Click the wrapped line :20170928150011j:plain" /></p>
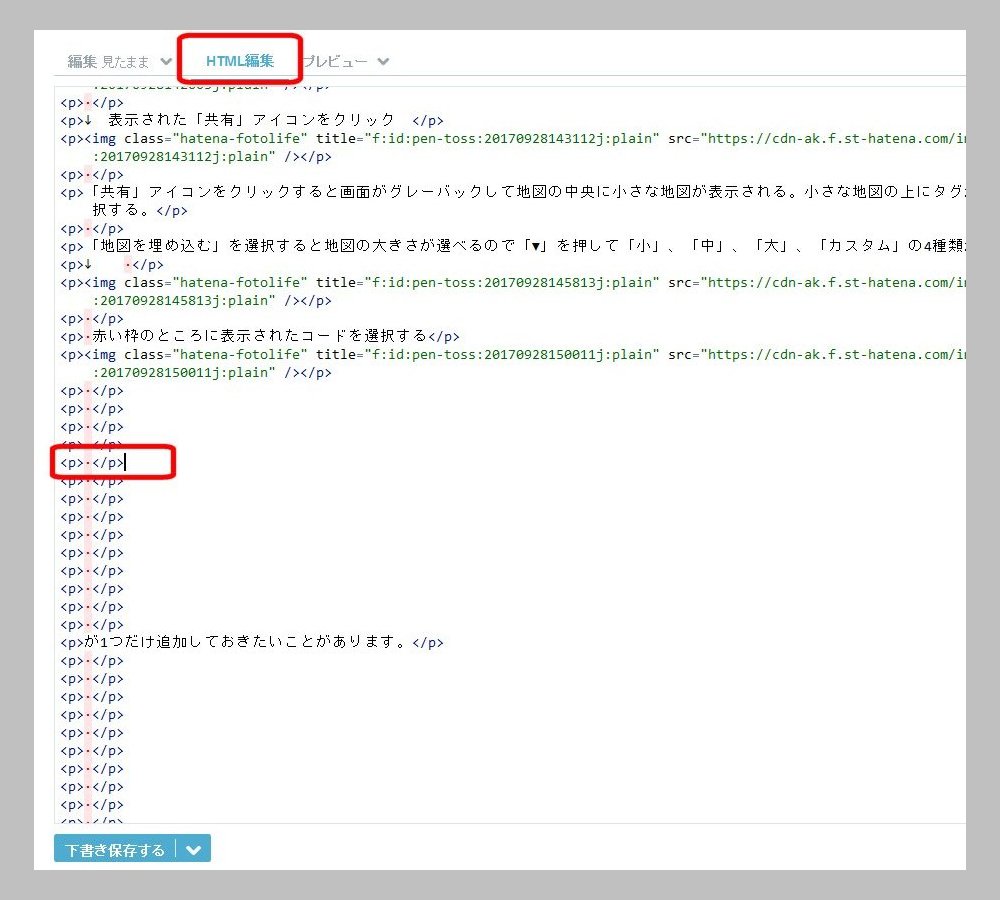 tap(212, 373)
